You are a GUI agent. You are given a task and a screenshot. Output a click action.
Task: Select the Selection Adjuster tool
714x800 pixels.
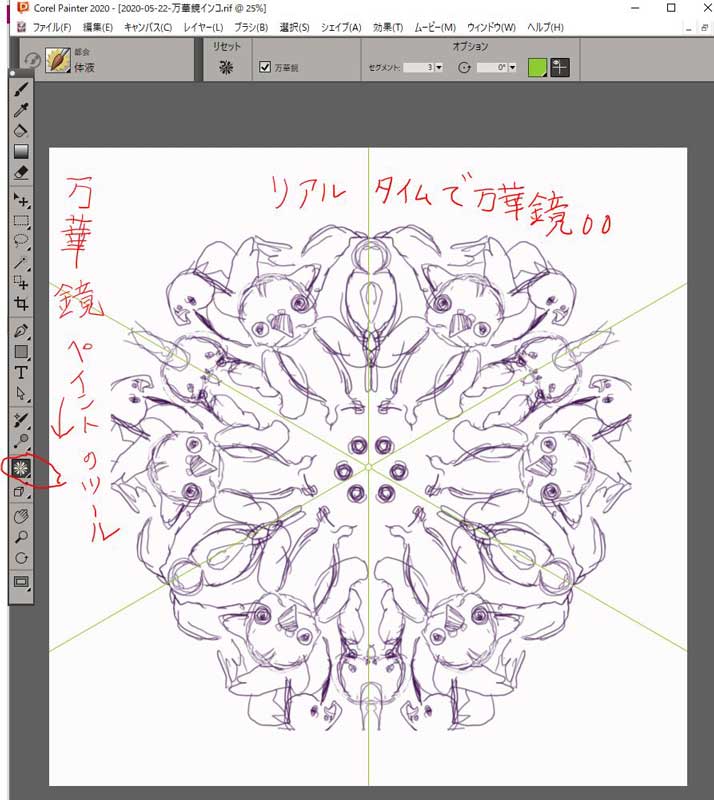20,283
